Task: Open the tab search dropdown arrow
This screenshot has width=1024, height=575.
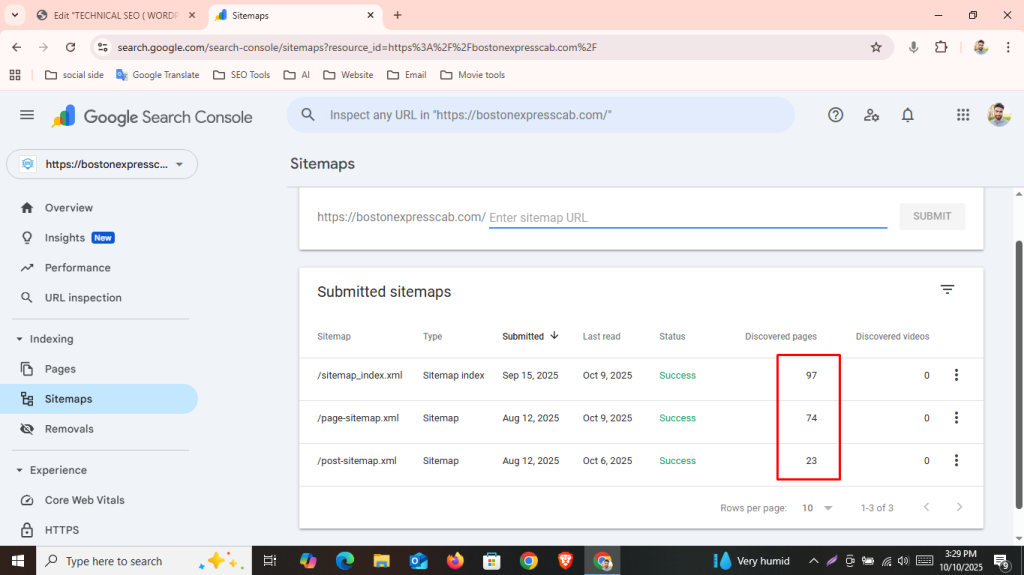Action: [14, 15]
